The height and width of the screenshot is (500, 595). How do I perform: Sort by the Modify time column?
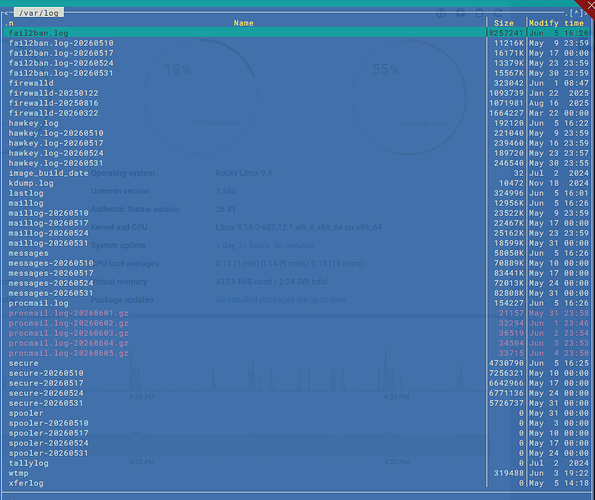556,23
